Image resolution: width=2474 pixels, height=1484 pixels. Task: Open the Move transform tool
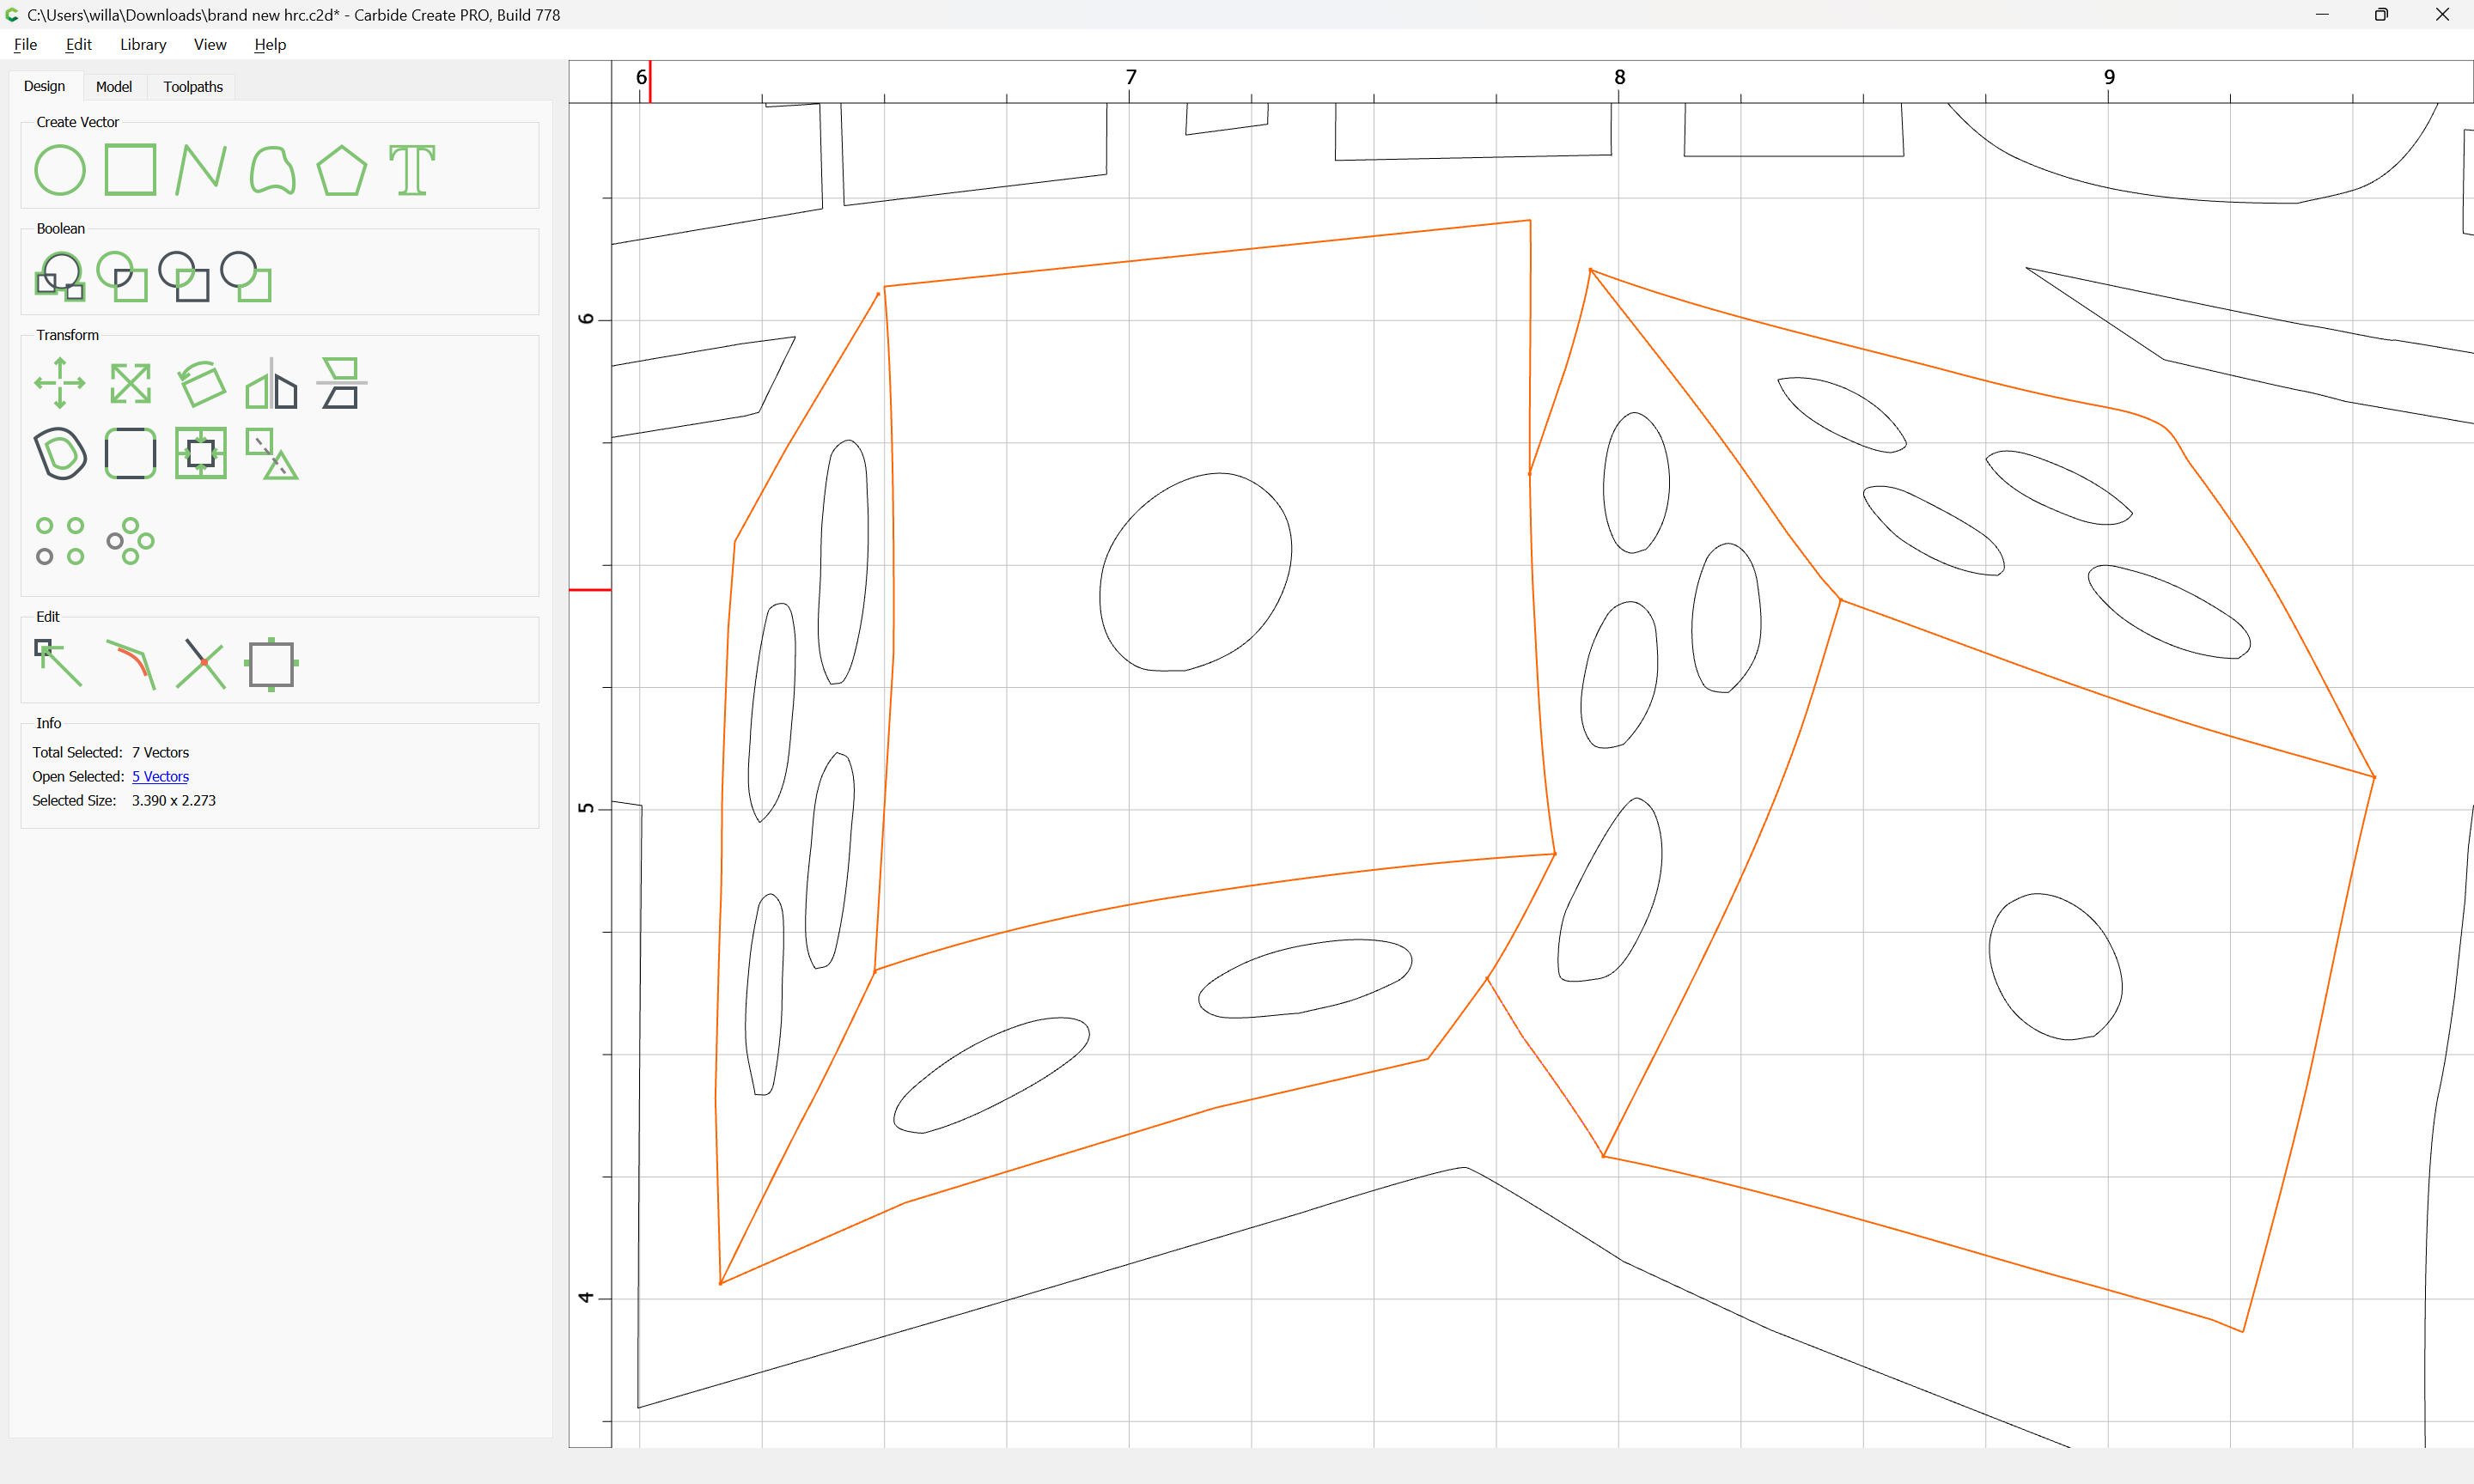(x=60, y=383)
